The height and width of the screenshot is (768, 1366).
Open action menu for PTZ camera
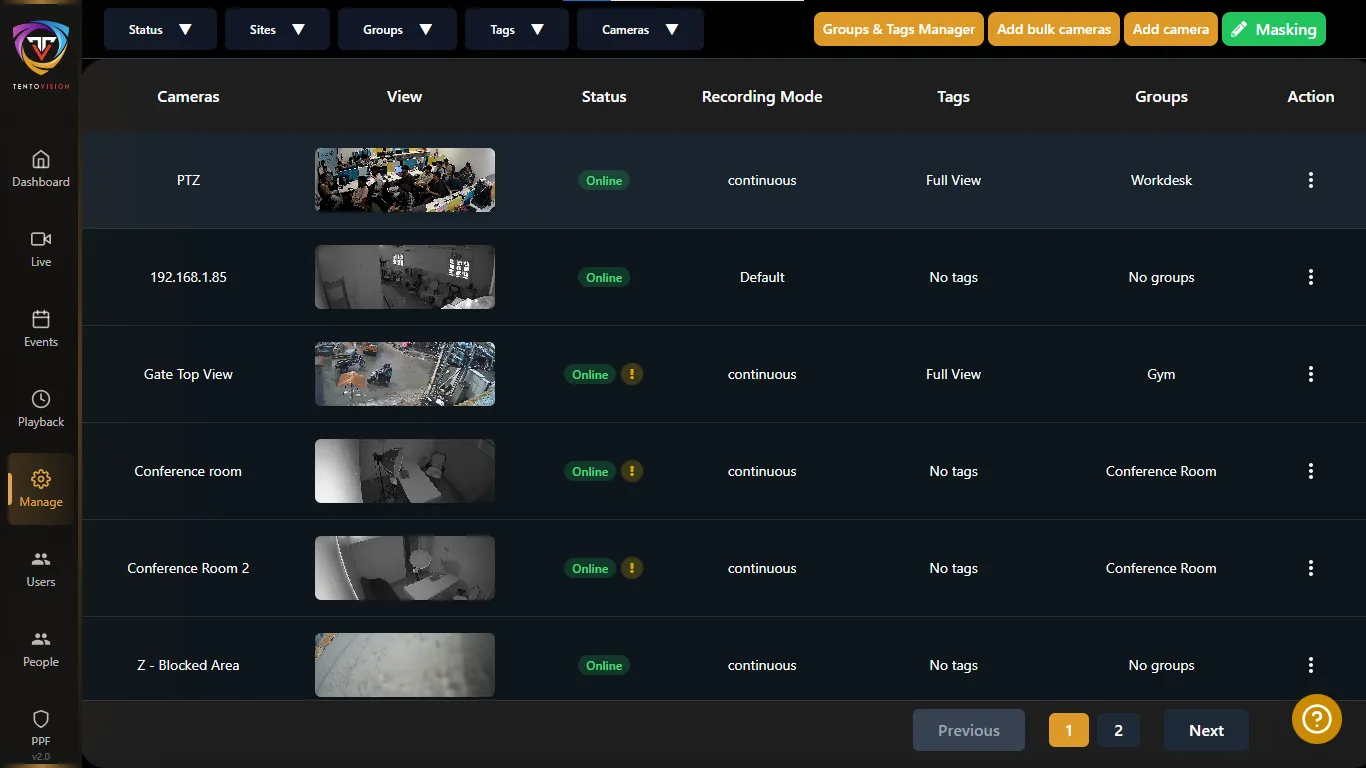(1310, 180)
